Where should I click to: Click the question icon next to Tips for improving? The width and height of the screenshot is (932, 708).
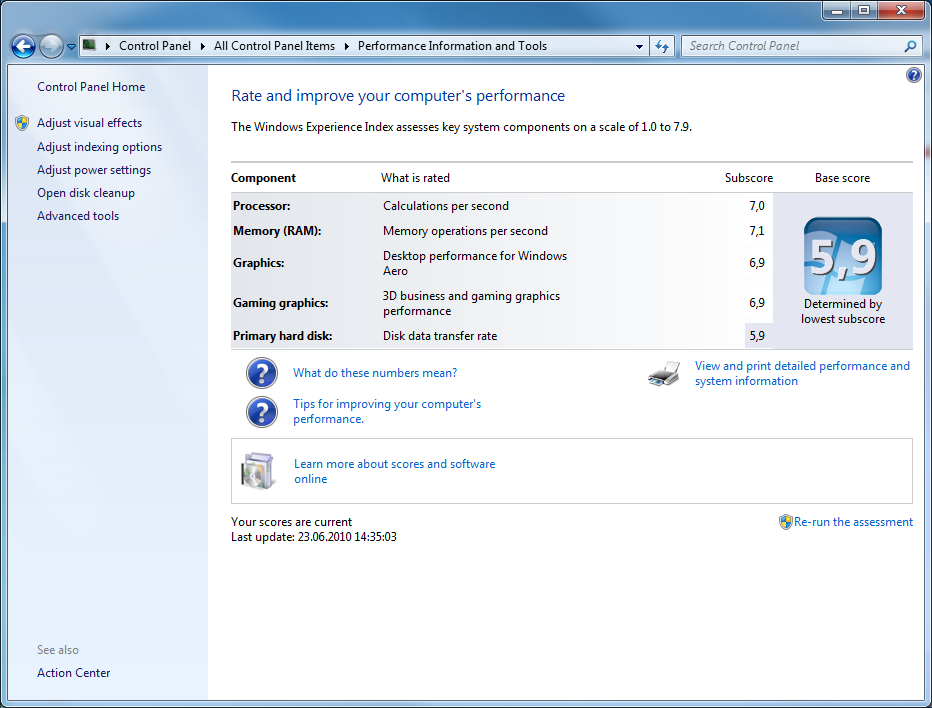pyautogui.click(x=262, y=412)
